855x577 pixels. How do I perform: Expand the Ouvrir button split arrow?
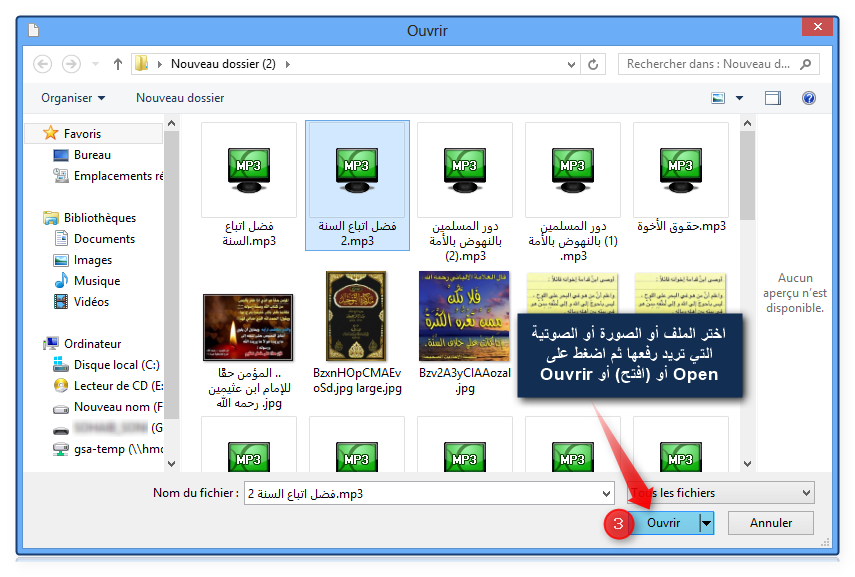[706, 523]
